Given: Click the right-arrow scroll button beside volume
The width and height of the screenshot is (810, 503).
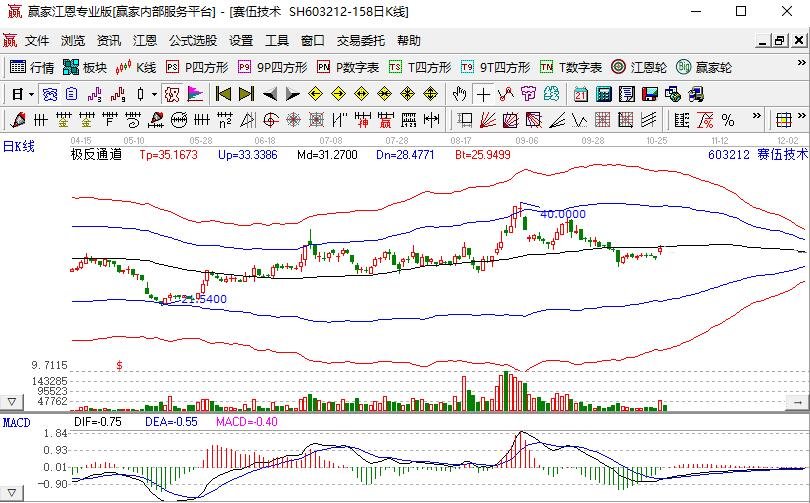Looking at the screenshot, I should 798,402.
